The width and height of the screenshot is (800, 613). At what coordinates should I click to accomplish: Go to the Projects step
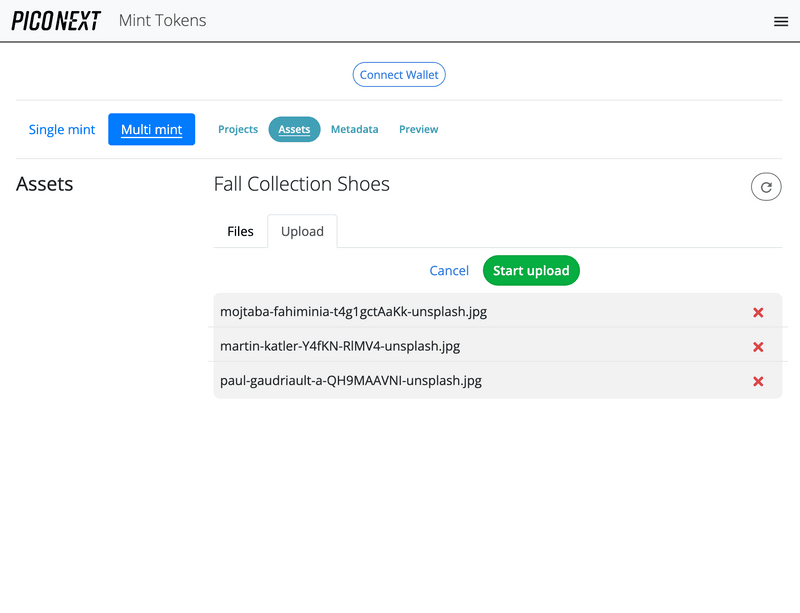238,130
